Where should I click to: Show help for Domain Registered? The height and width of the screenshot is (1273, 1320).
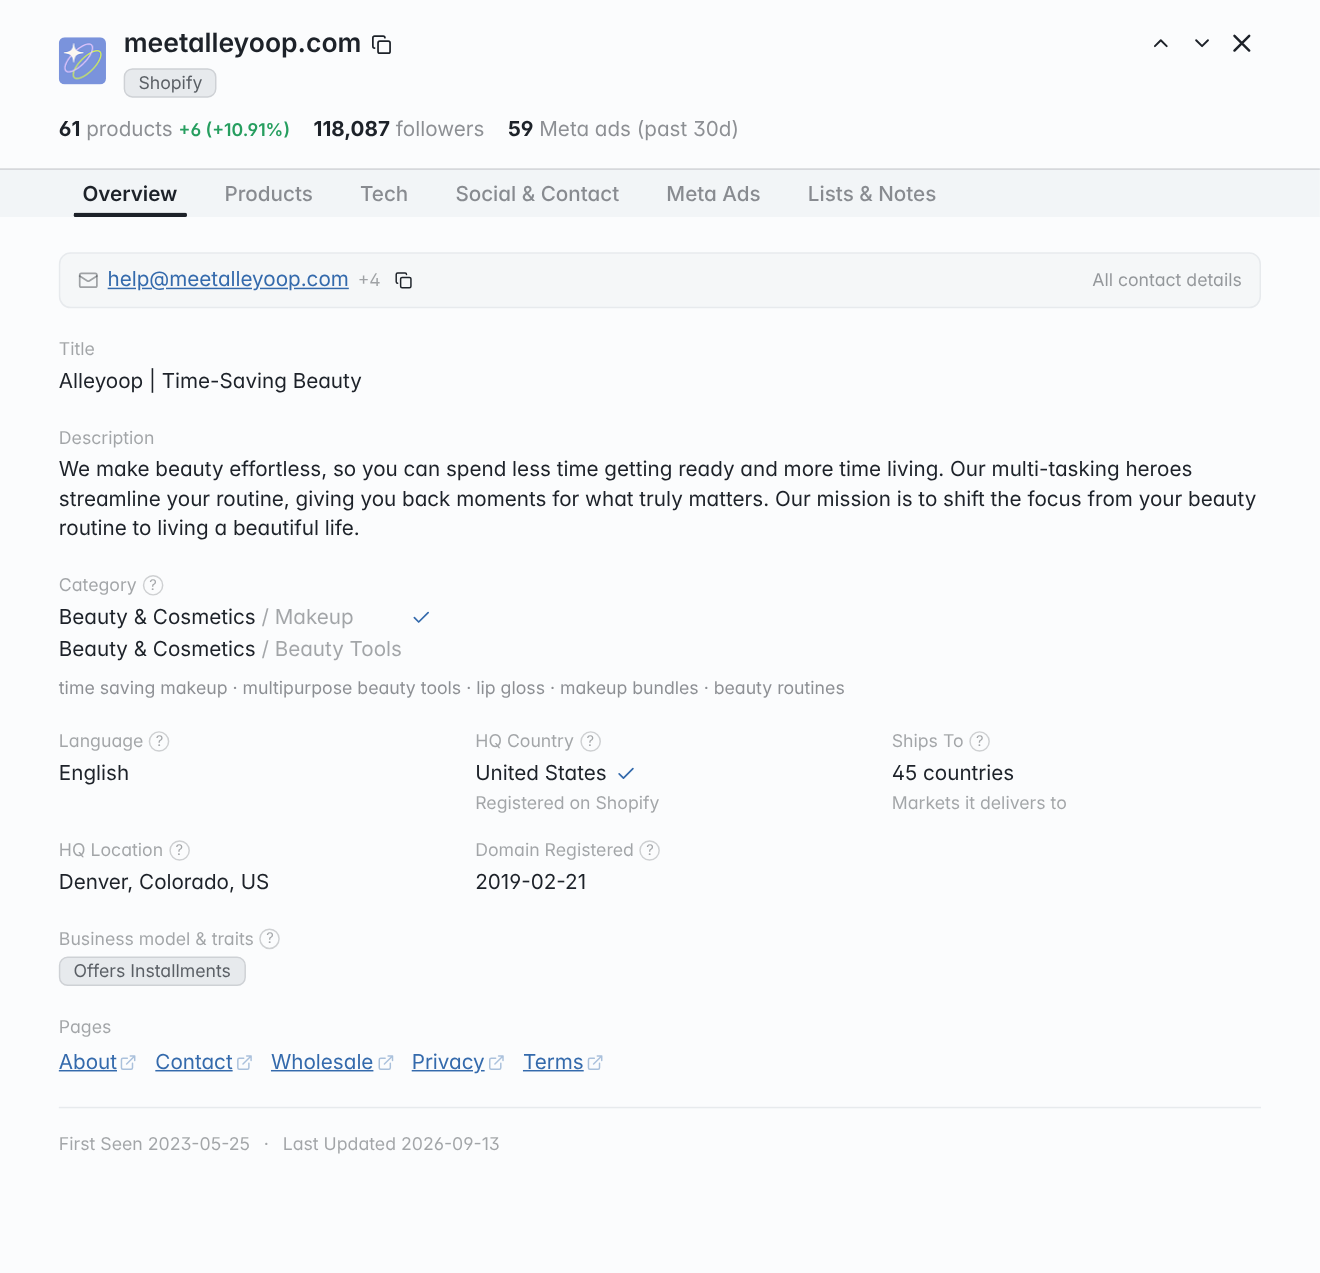650,850
